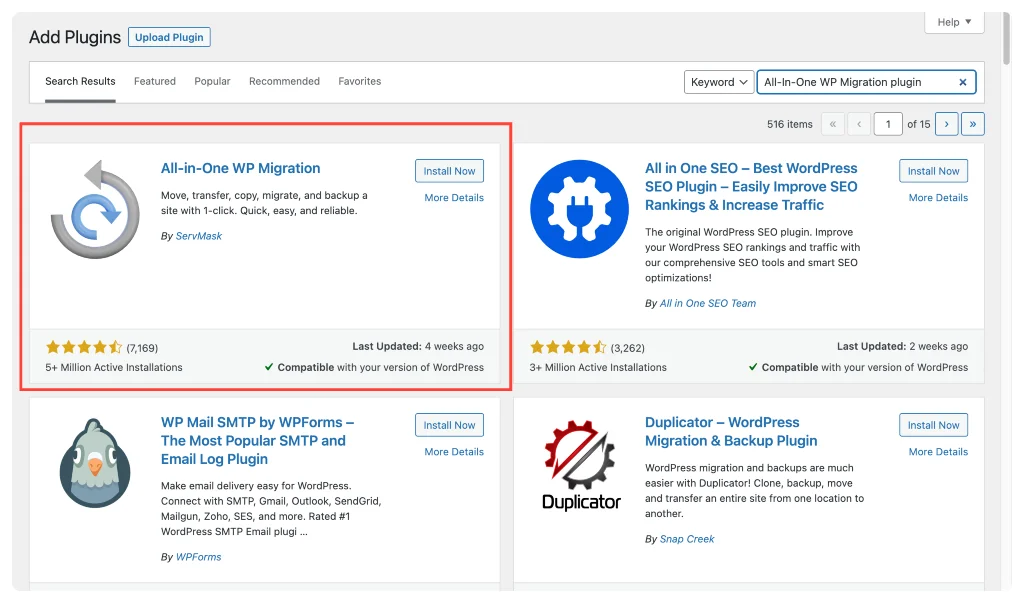
Task: Open the Duplicator WordPress Migration title link
Action: pyautogui.click(x=731, y=432)
